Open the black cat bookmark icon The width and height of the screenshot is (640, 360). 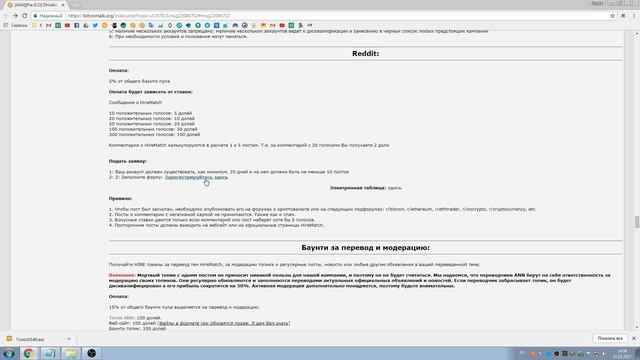point(114,25)
